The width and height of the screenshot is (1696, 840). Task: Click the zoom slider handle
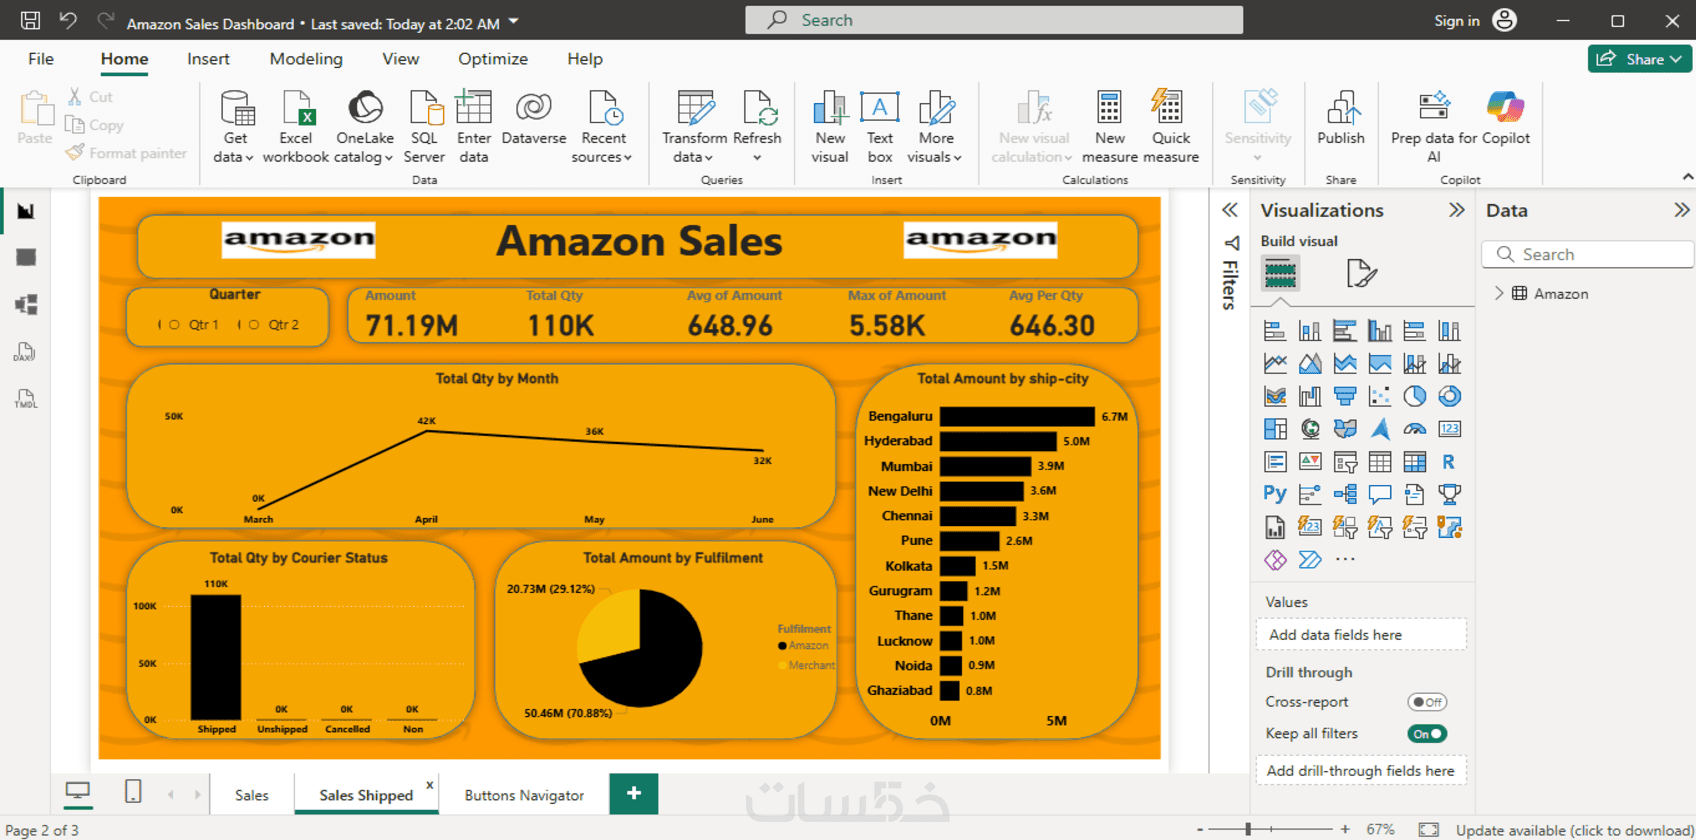[1248, 829]
